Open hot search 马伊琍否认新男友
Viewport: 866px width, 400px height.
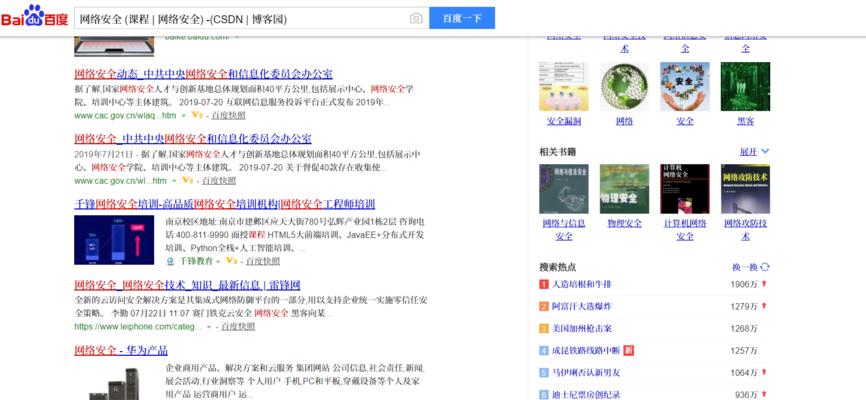pyautogui.click(x=587, y=373)
